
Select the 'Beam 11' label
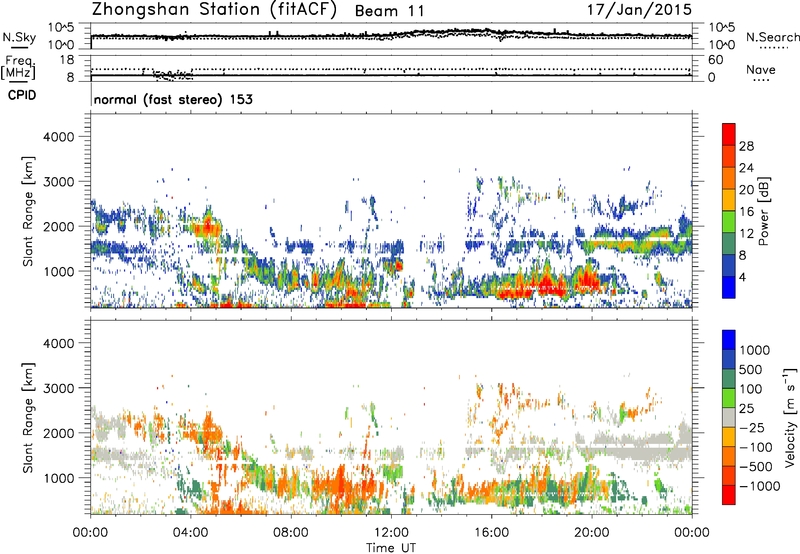click(x=389, y=11)
